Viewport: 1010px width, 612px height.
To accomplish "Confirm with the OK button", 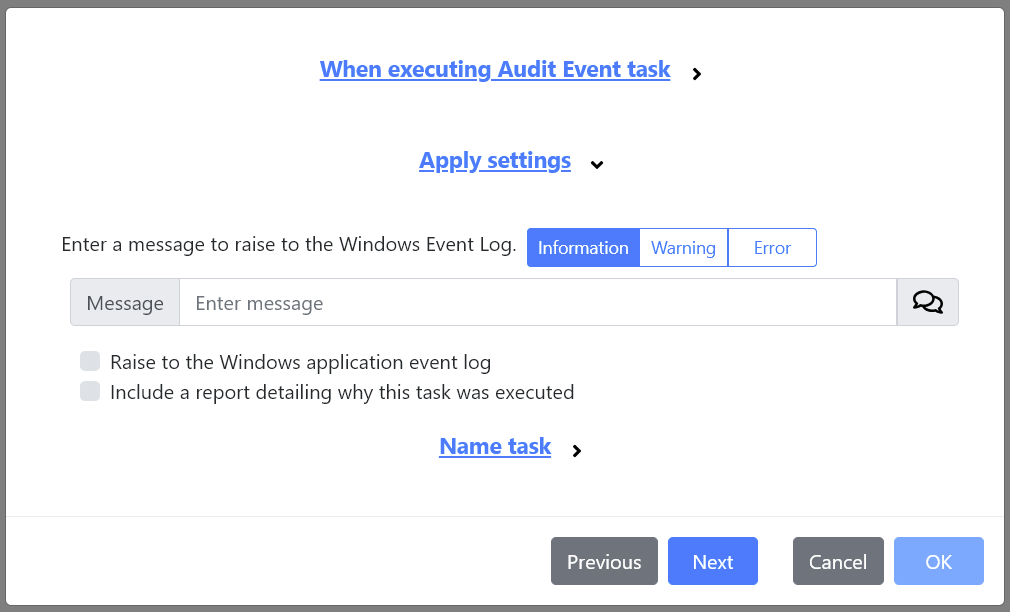I will click(938, 561).
